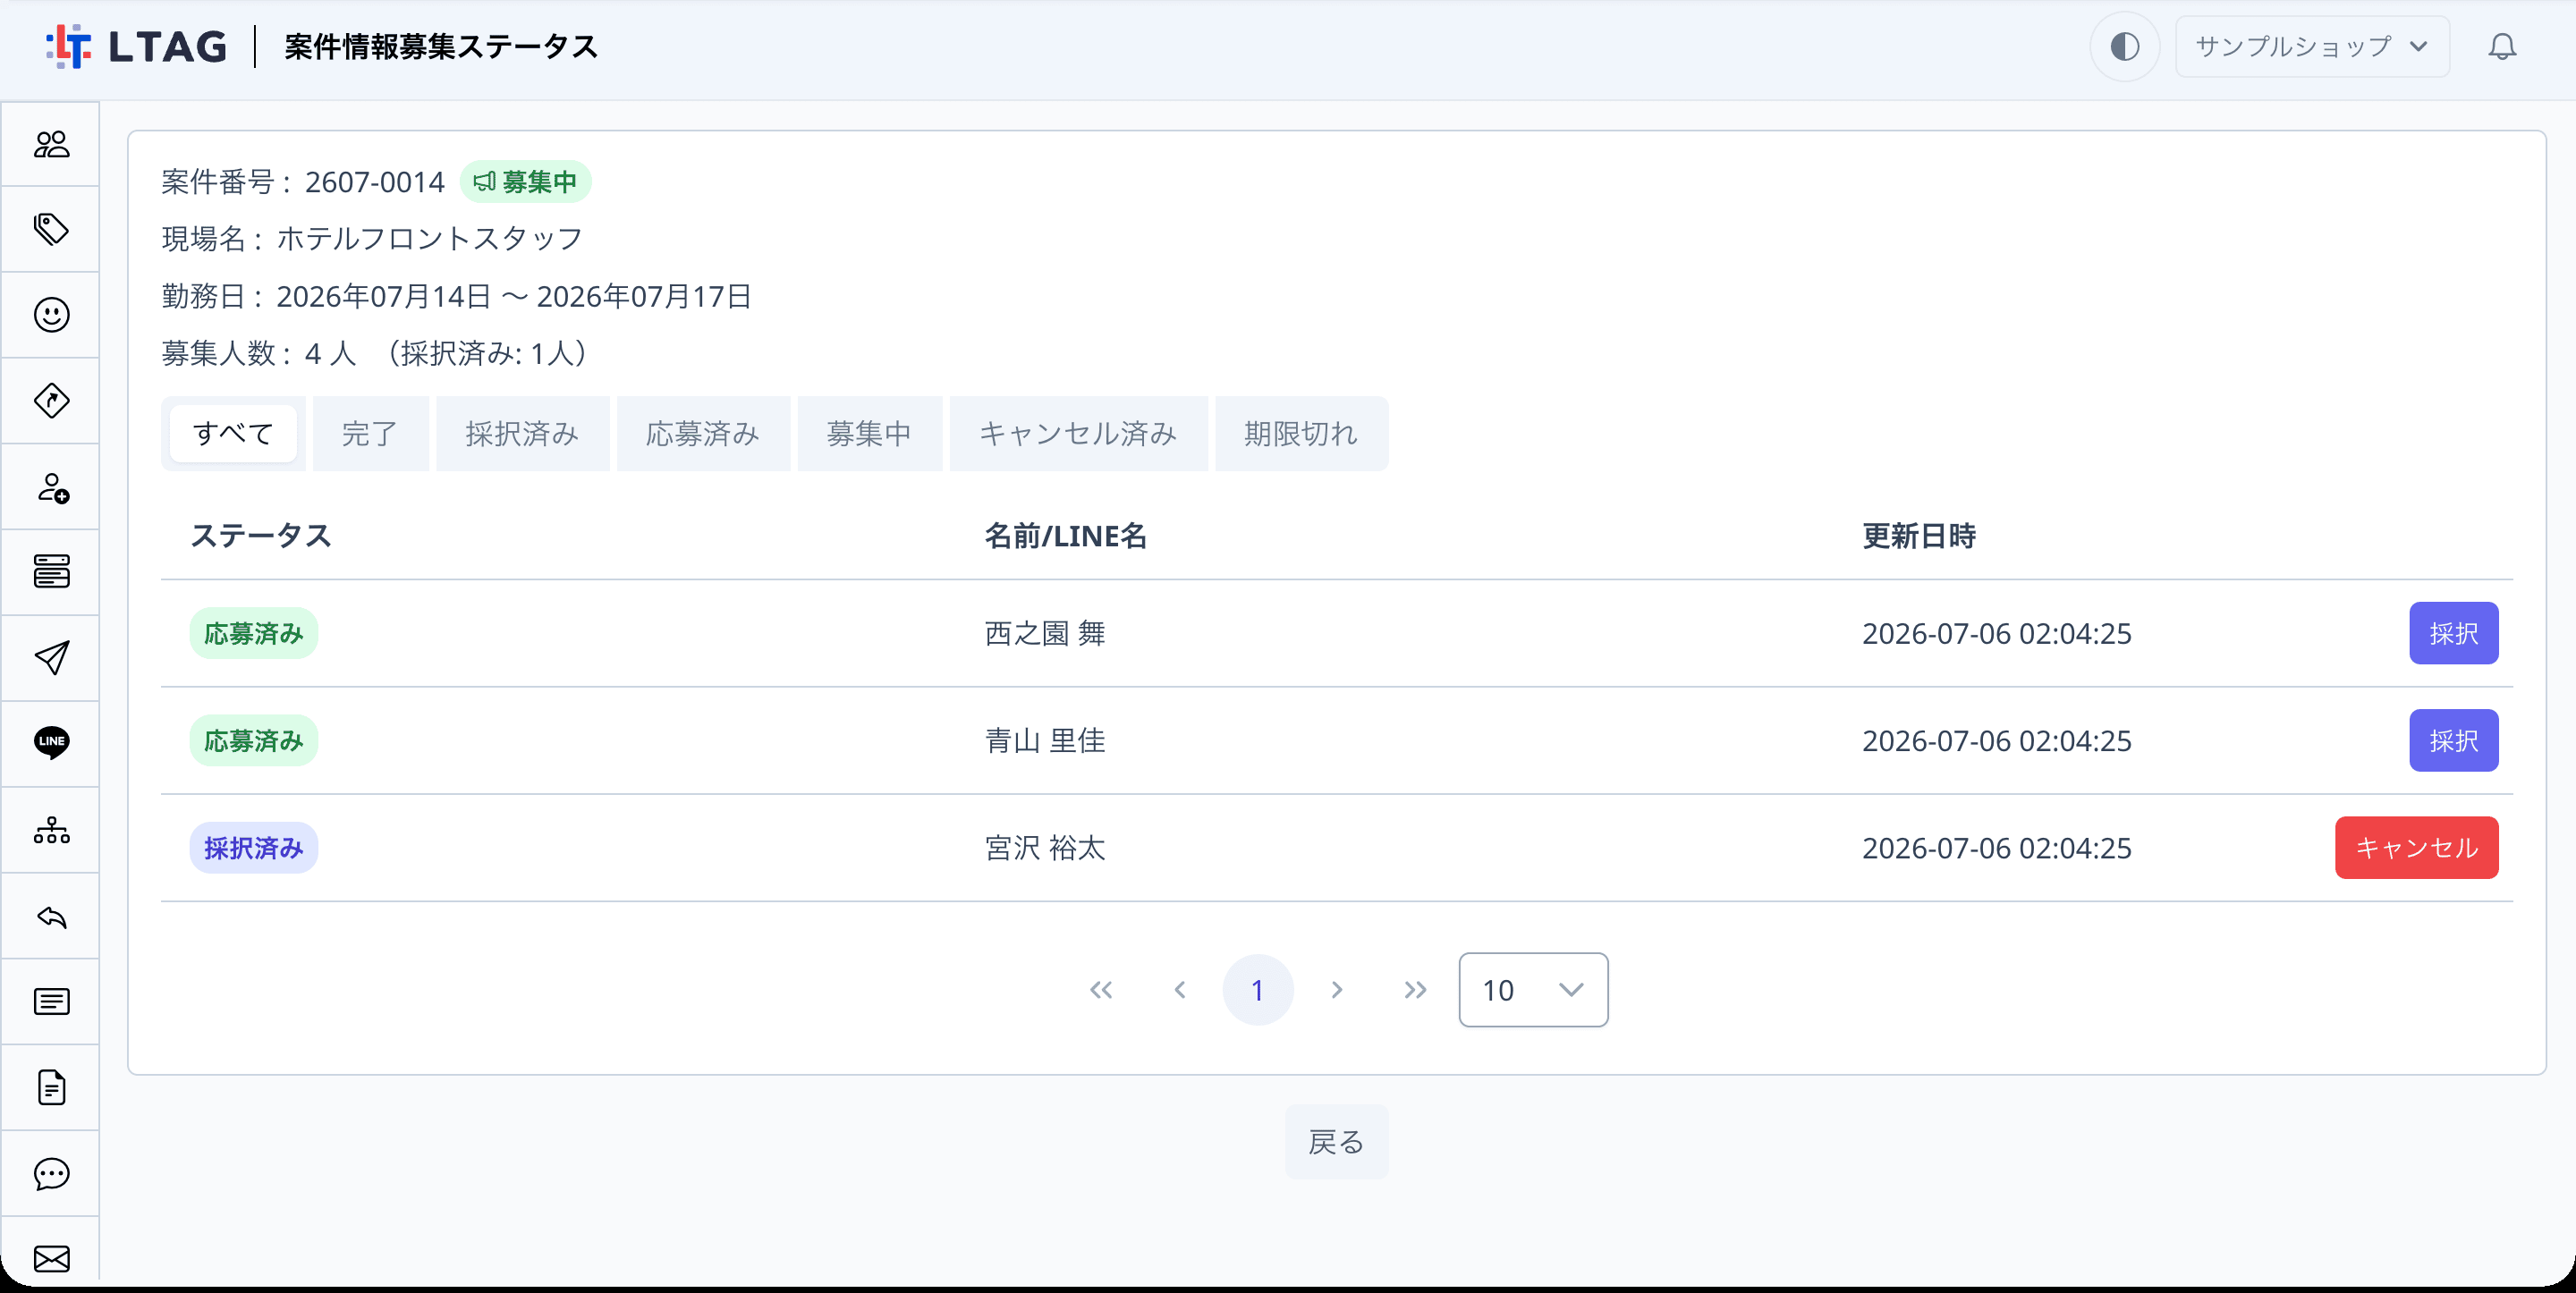Switch to the 期限切れ tab
Viewport: 2576px width, 1293px height.
[1301, 433]
